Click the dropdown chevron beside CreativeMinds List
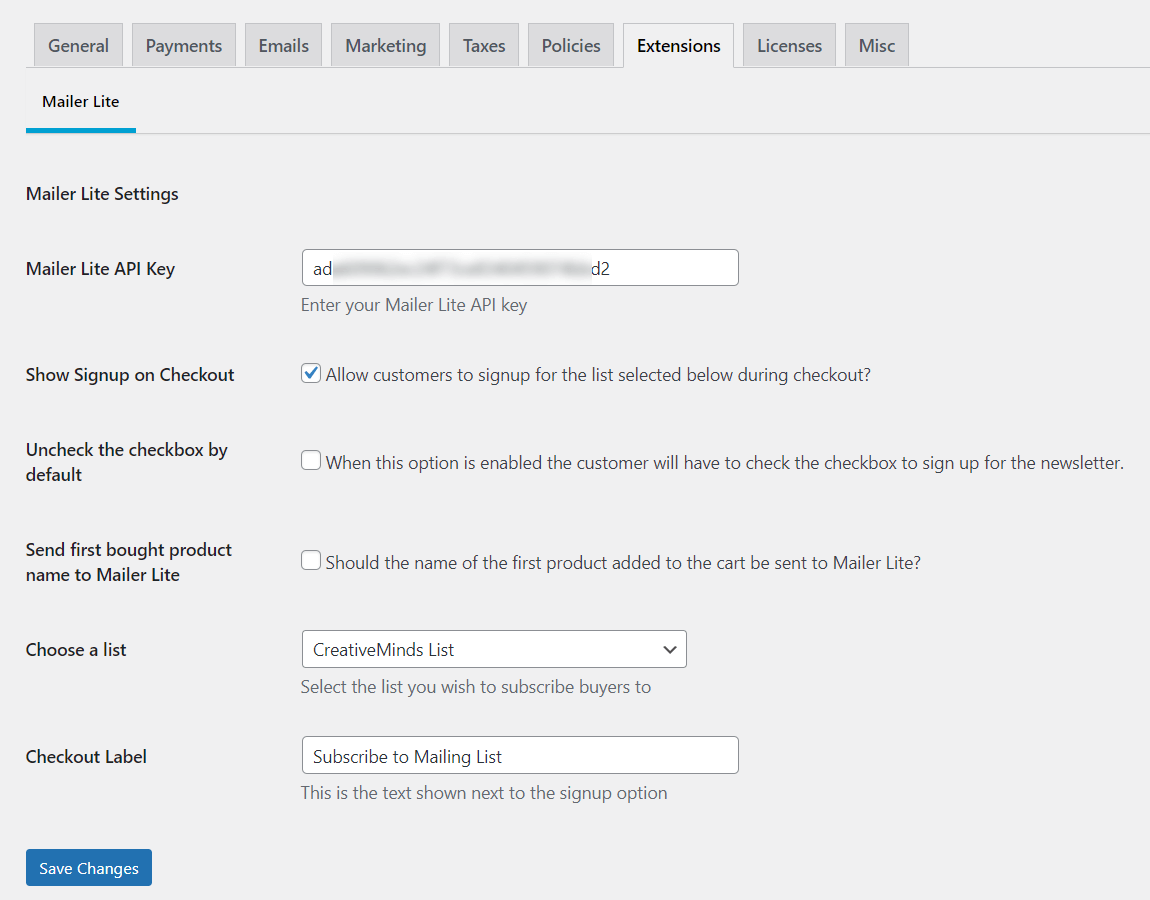Screen dimensions: 1150x900 [670, 650]
